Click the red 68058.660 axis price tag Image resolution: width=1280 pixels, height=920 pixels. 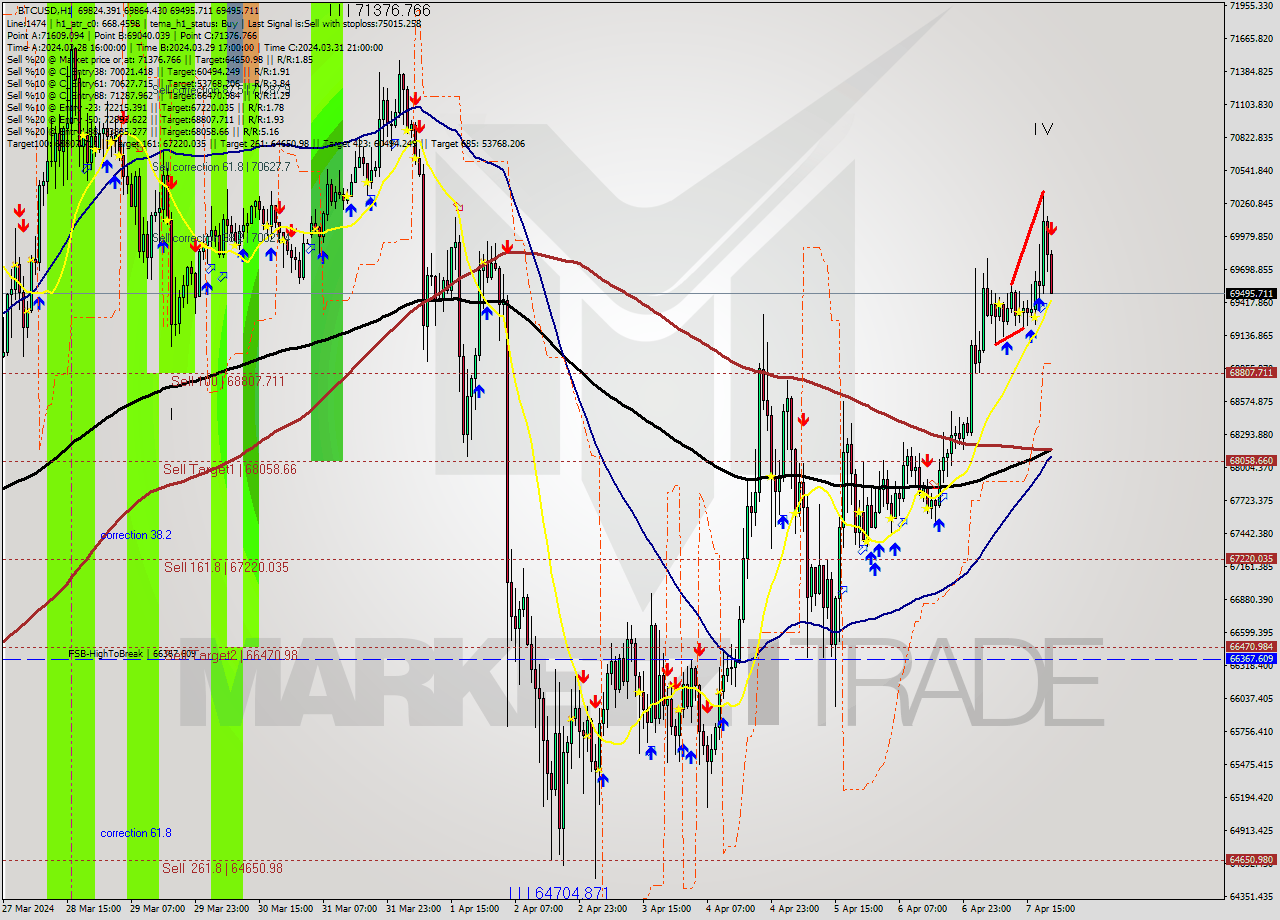click(1250, 461)
